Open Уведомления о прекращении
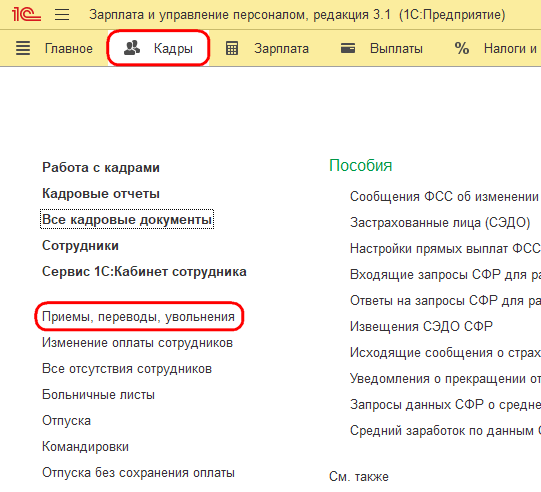The width and height of the screenshot is (541, 492). click(445, 378)
